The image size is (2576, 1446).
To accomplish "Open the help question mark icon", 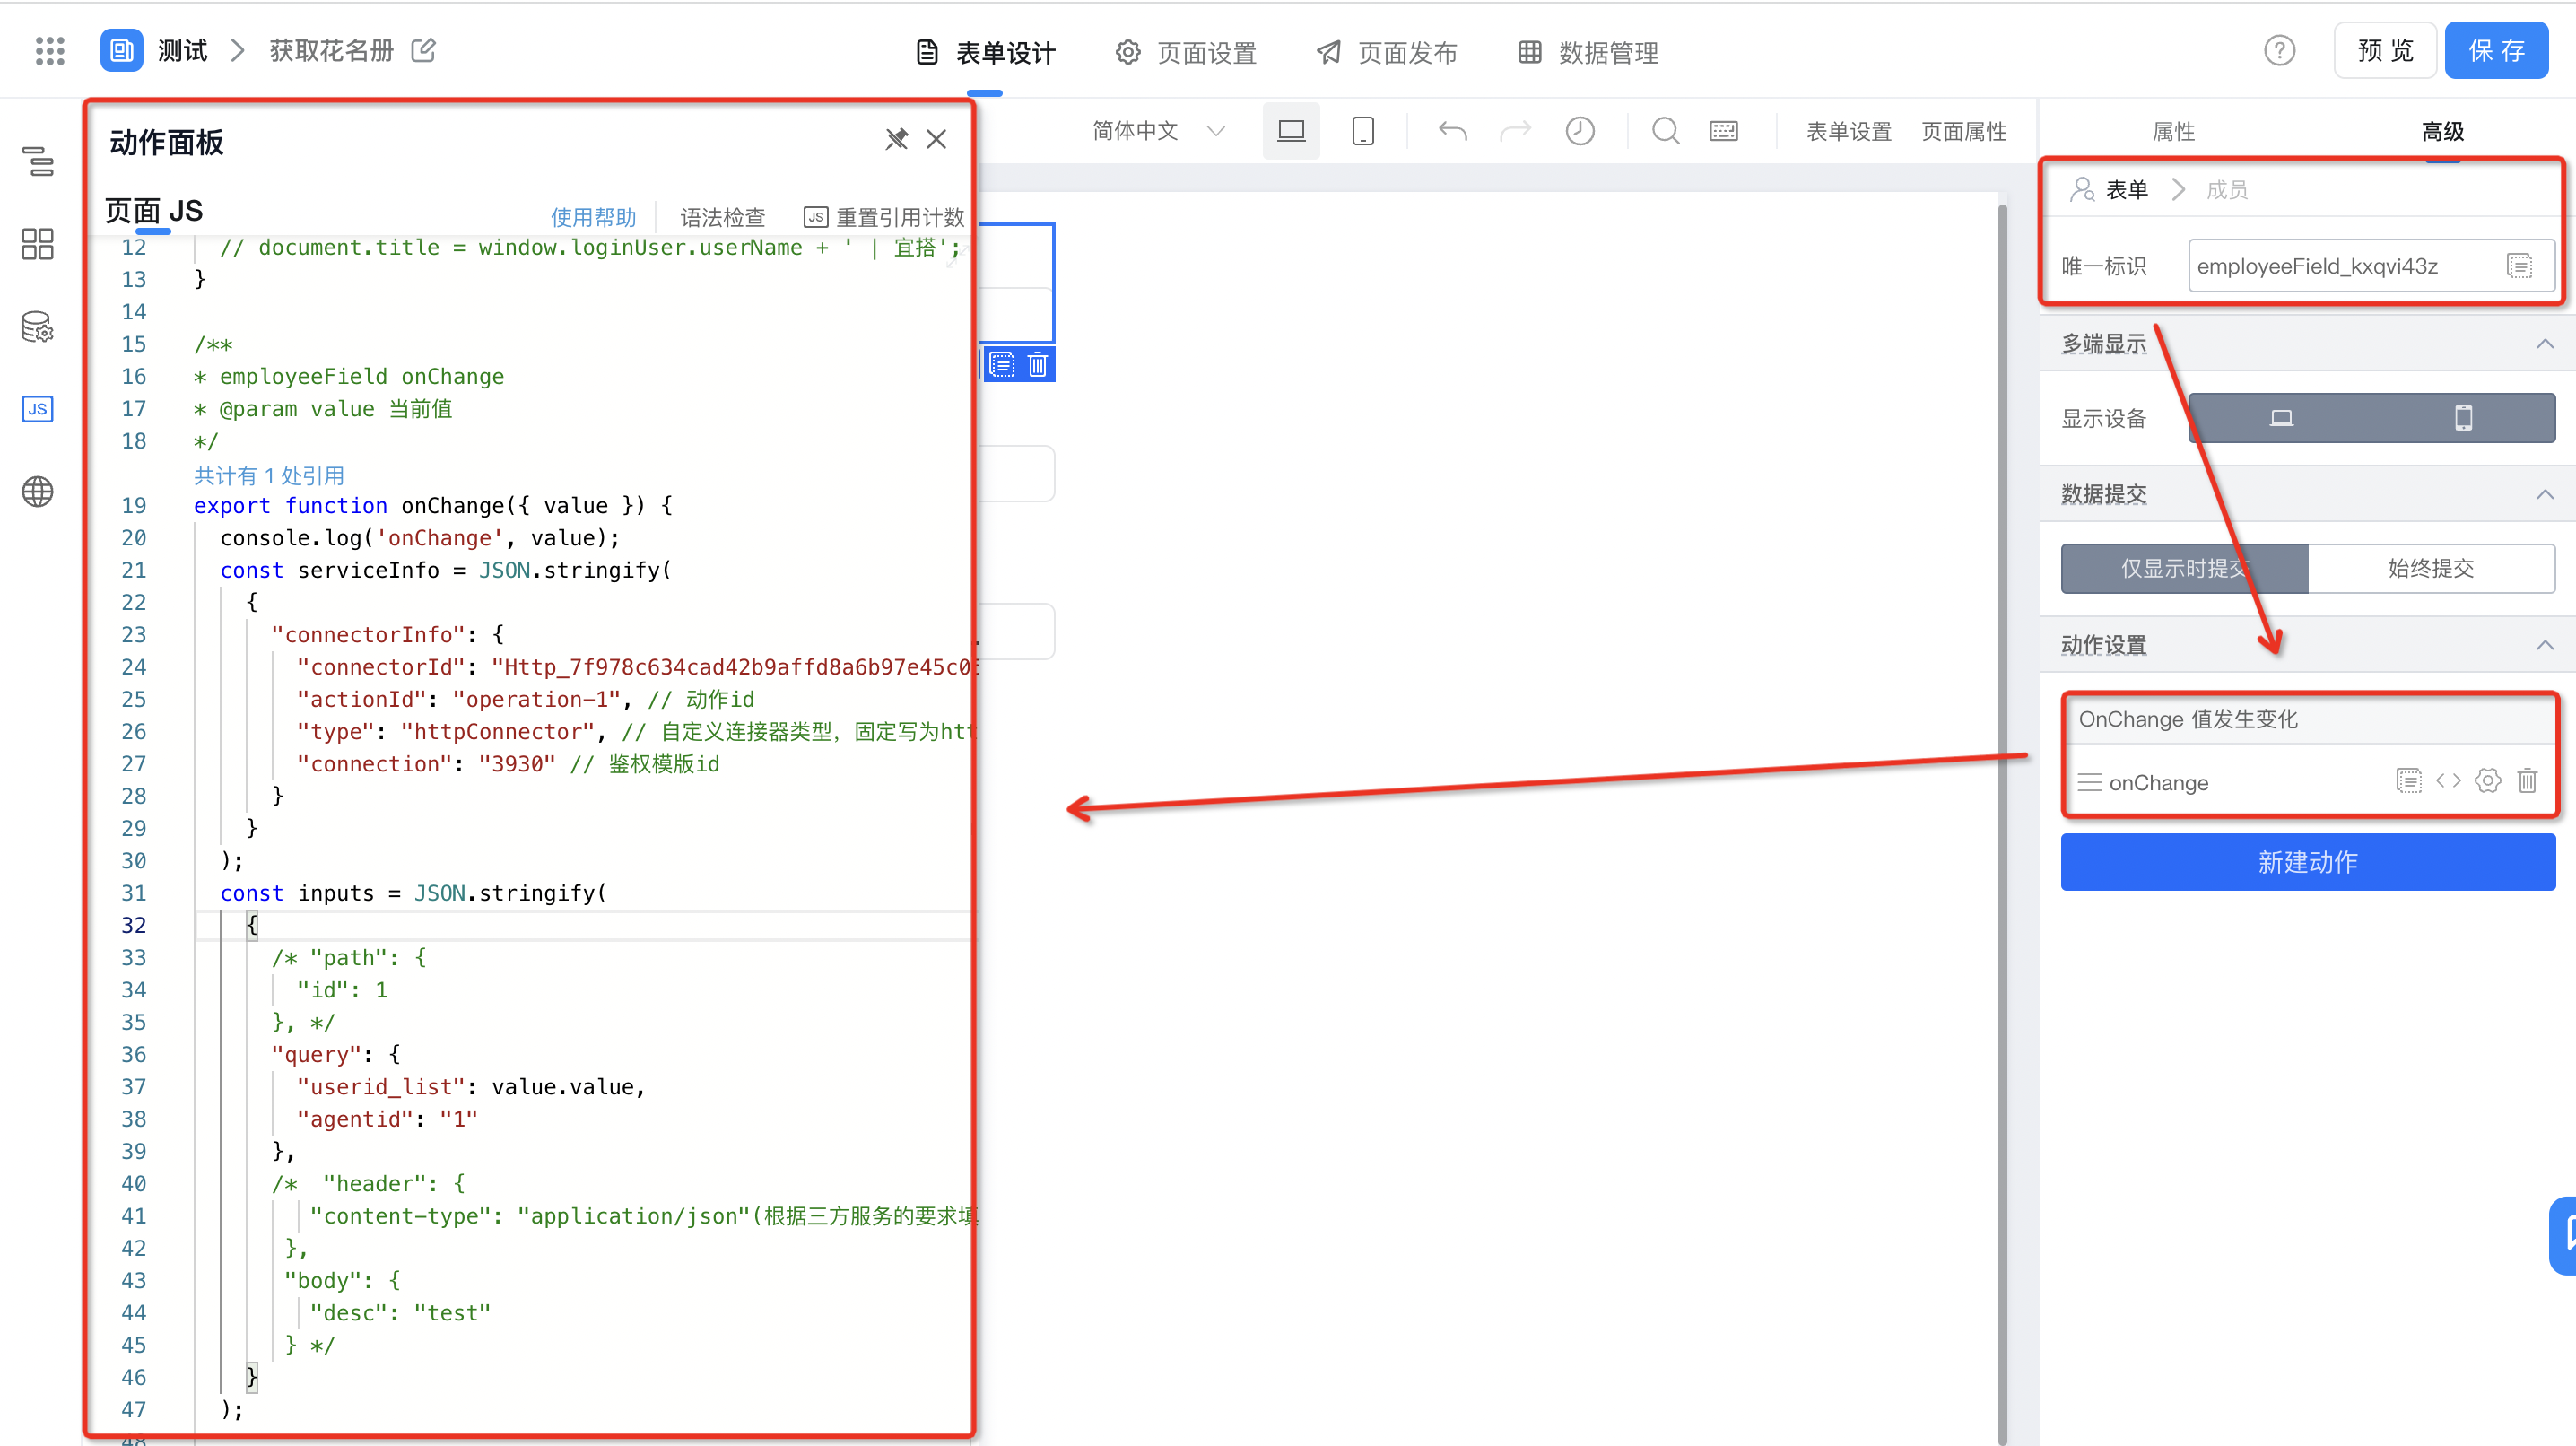I will click(x=2279, y=50).
